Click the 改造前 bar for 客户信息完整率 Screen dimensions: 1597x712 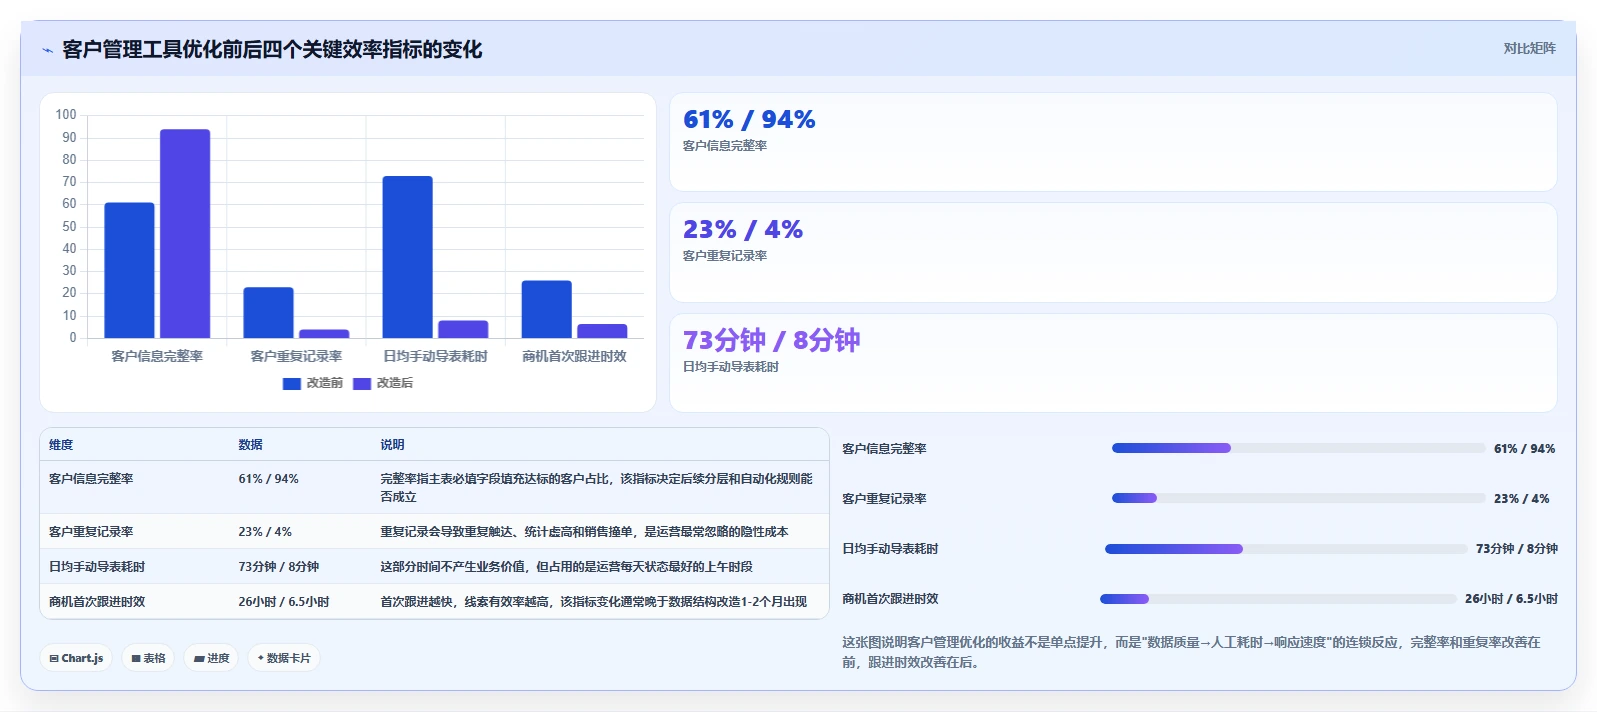pos(129,270)
